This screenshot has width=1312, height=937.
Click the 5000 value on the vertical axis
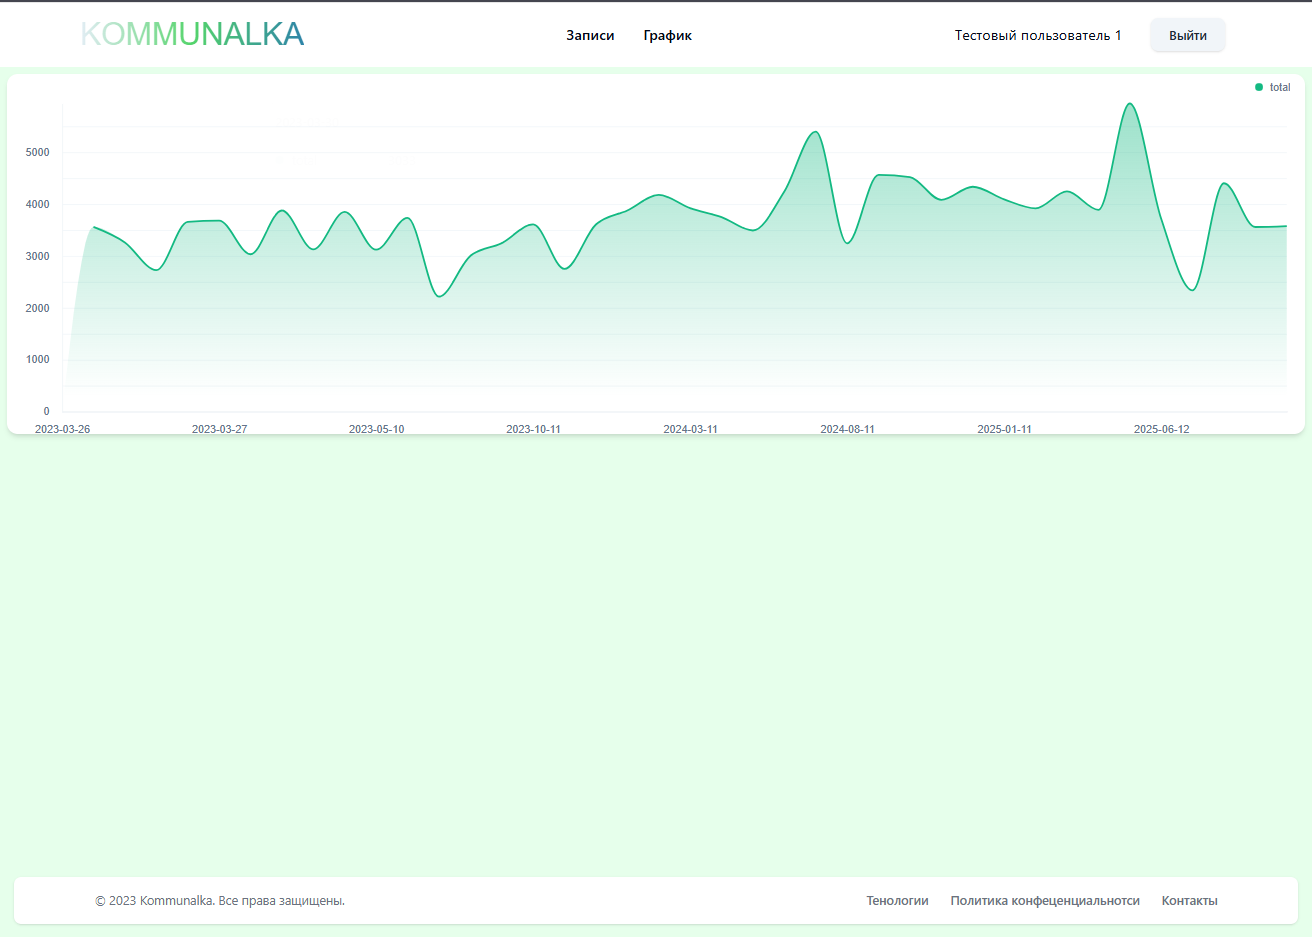[x=38, y=153]
